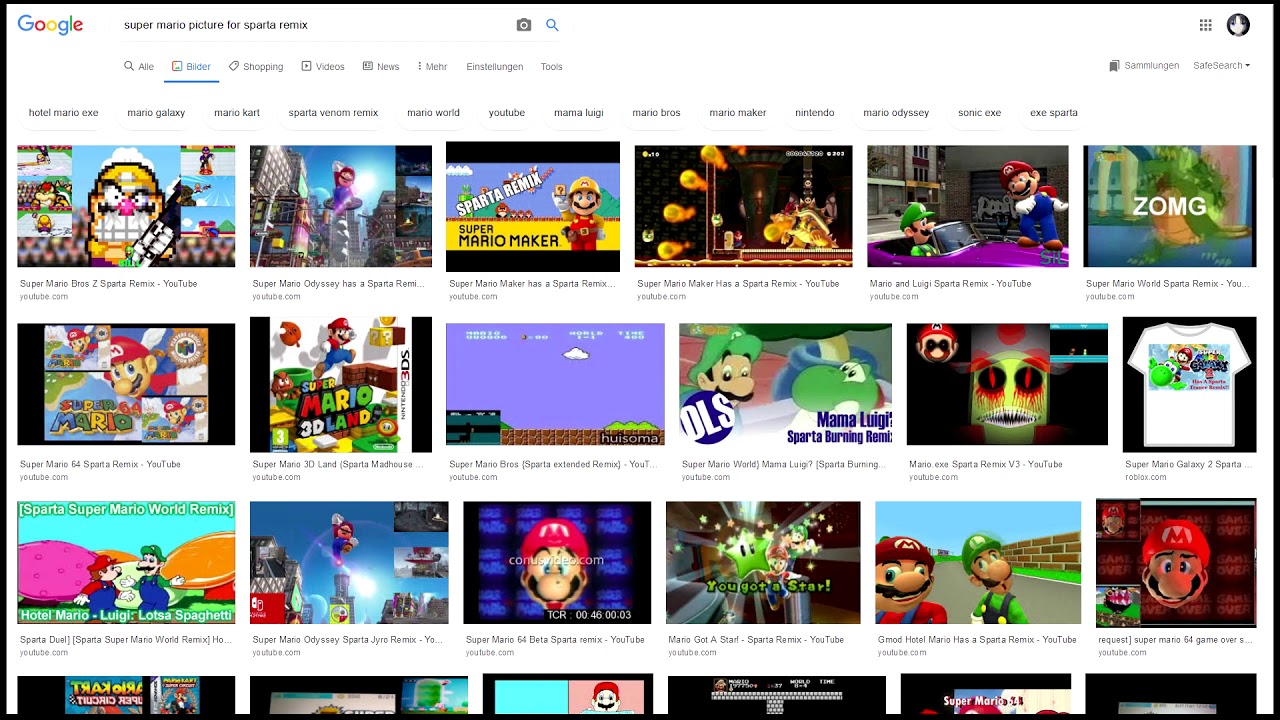Open Einstellungen settings menu

pyautogui.click(x=495, y=67)
